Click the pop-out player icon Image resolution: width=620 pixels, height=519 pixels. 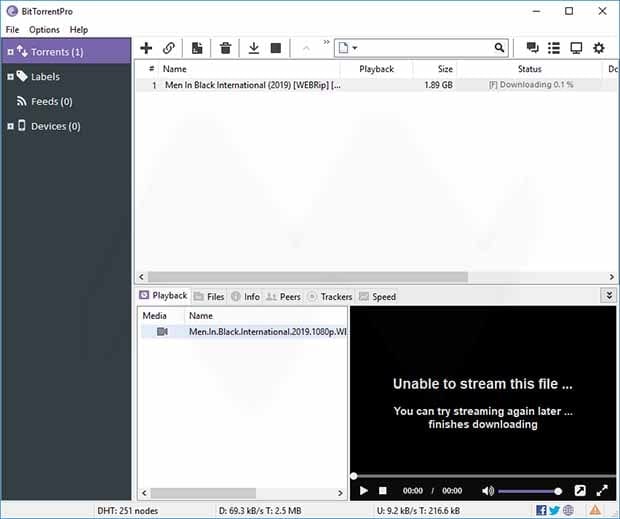point(580,491)
